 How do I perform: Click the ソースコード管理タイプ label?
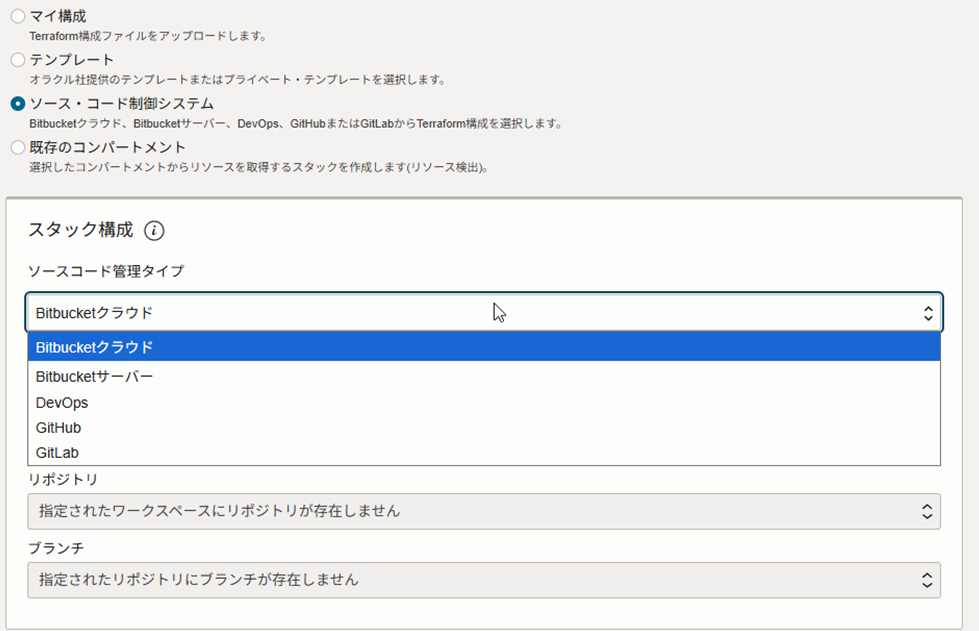106,271
